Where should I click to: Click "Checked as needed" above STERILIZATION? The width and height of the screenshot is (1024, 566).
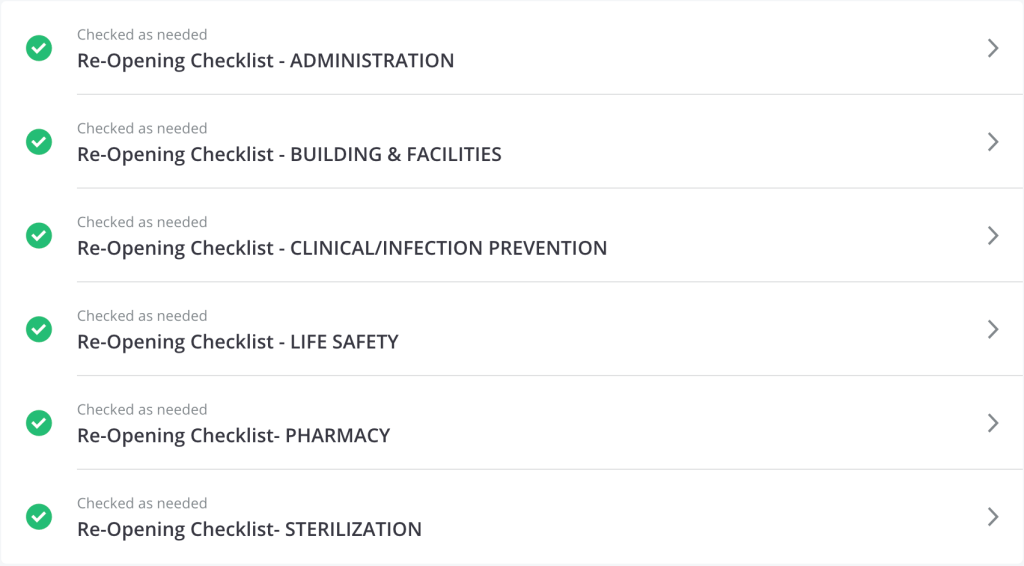click(142, 503)
